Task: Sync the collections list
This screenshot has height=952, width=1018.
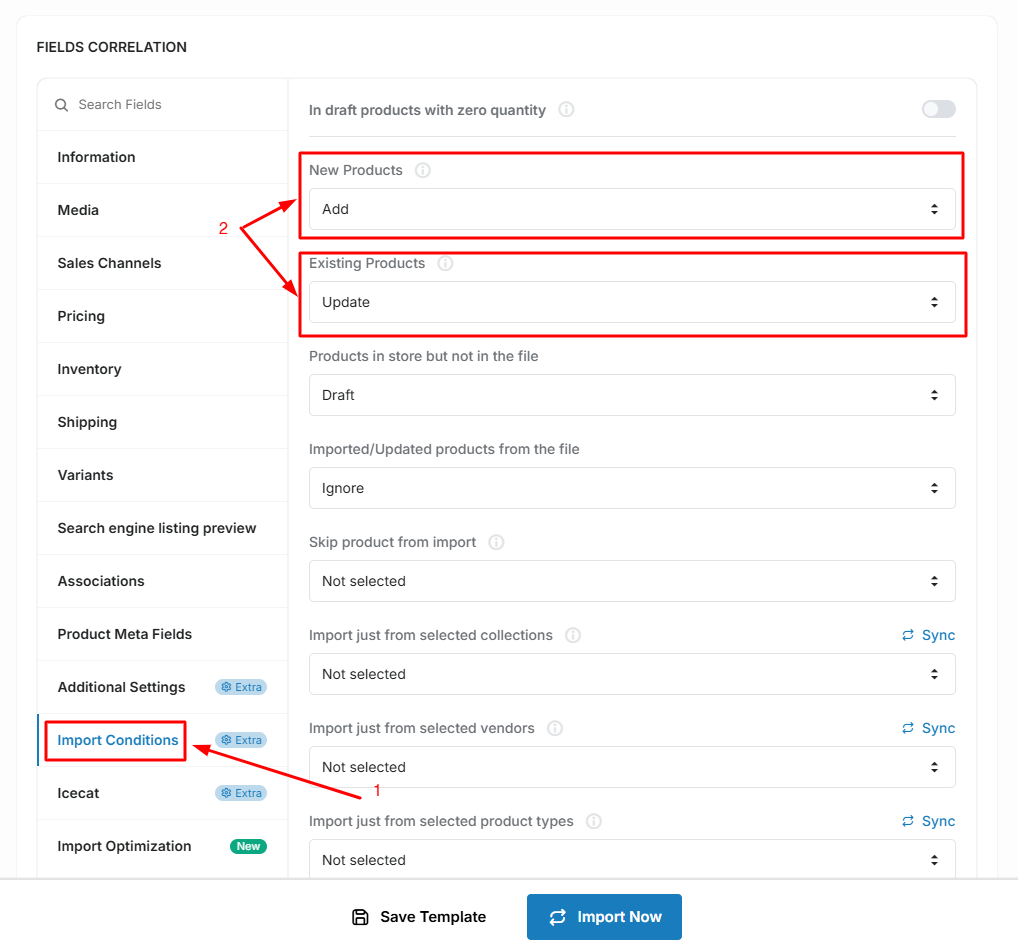Action: pyautogui.click(x=928, y=635)
